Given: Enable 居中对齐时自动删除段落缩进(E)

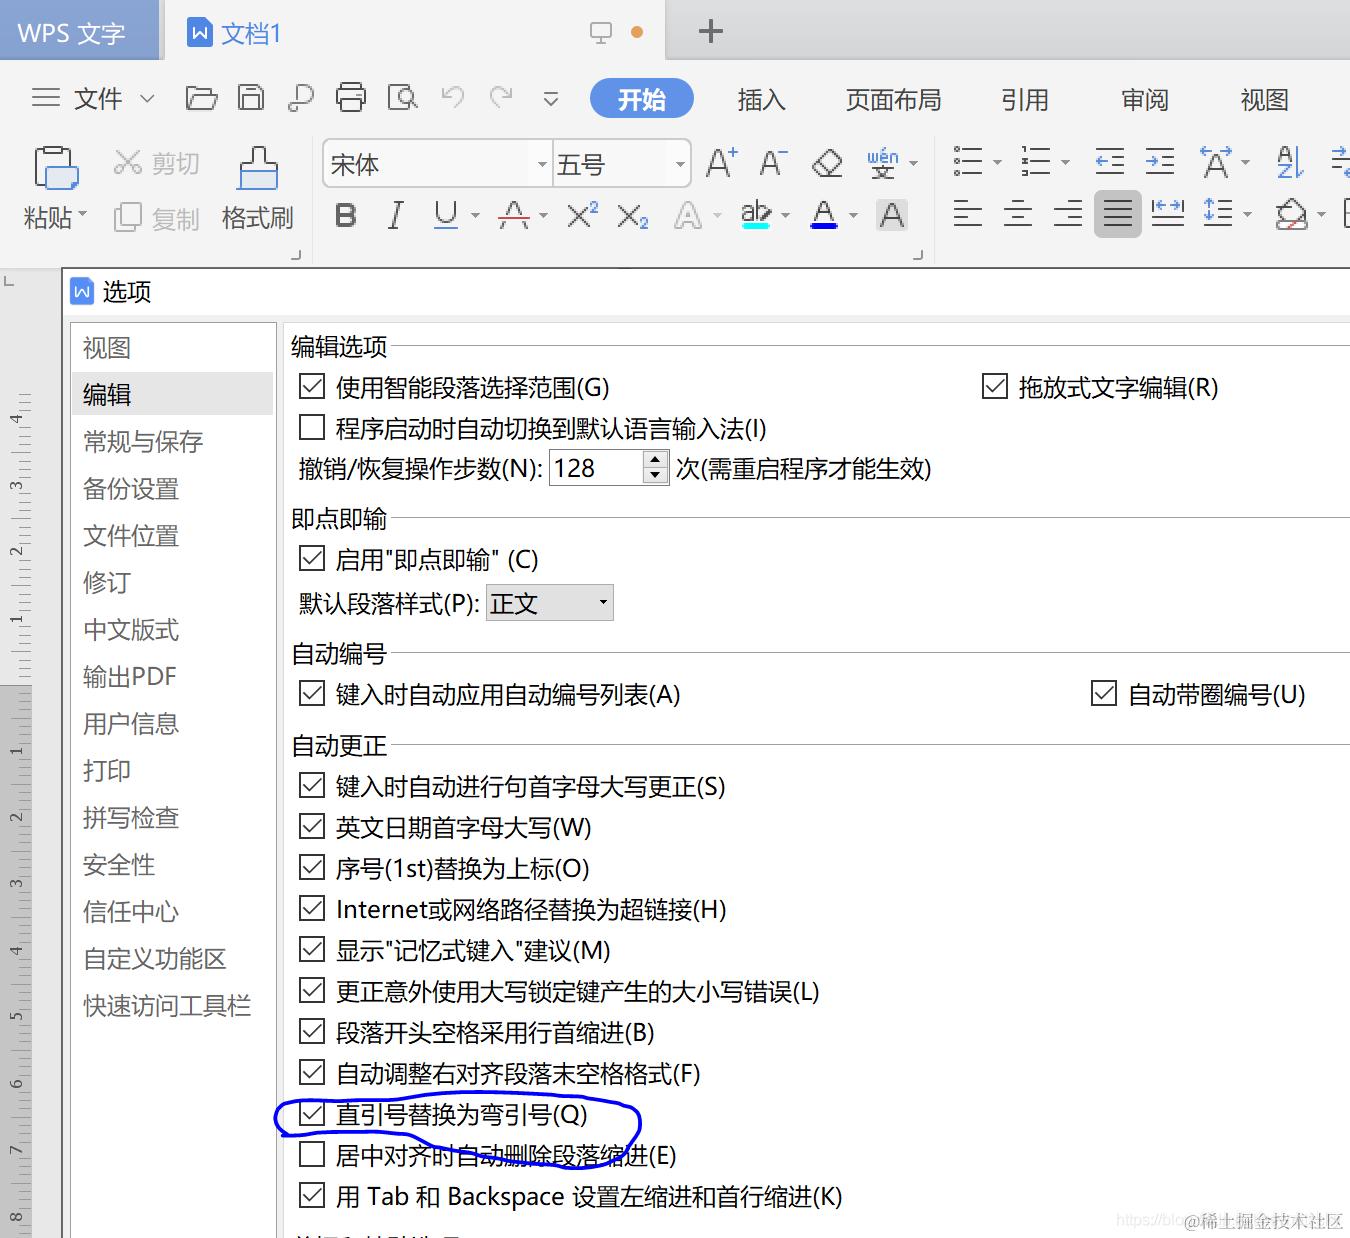Looking at the screenshot, I should 312,1155.
